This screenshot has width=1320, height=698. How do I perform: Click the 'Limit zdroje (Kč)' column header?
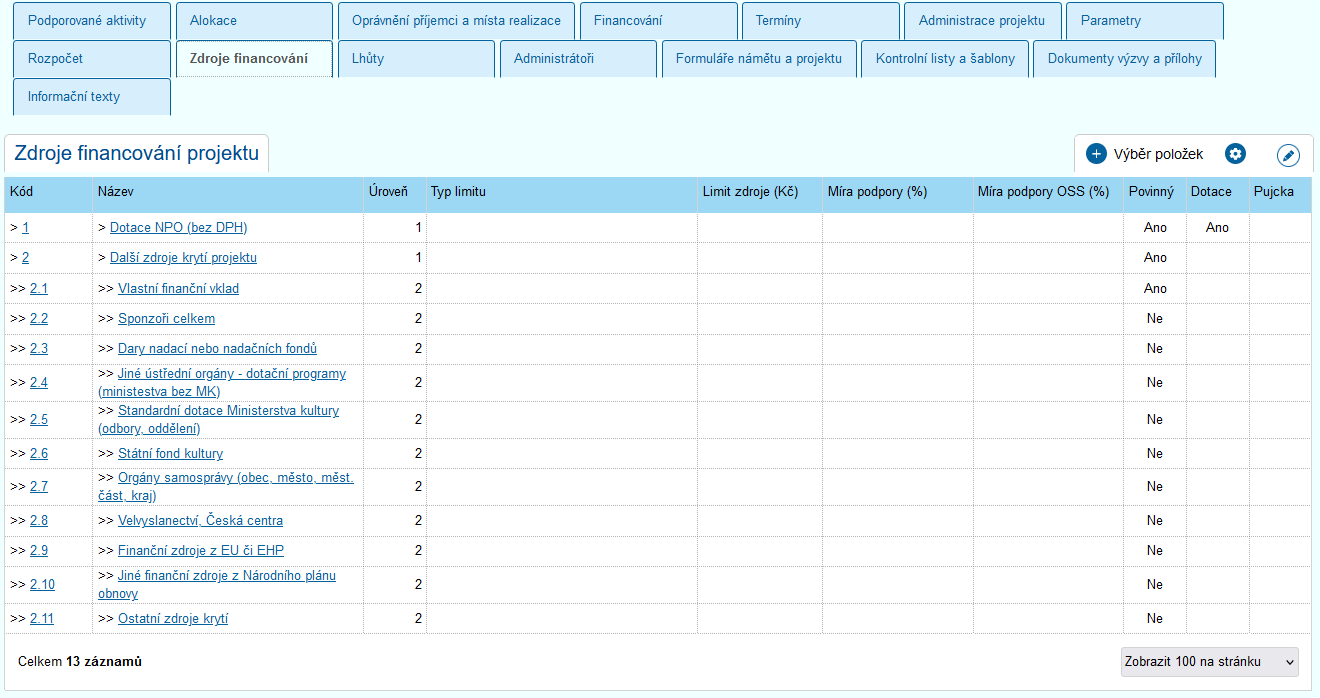[x=750, y=192]
